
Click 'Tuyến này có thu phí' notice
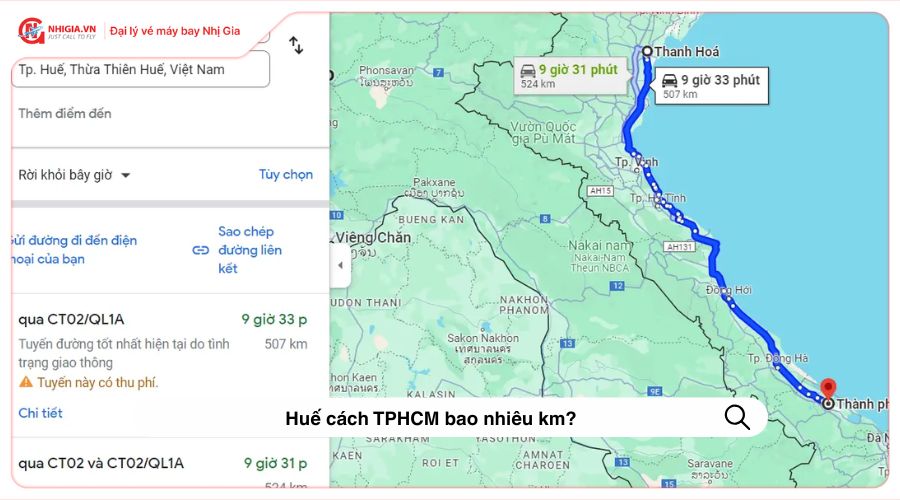(98, 382)
